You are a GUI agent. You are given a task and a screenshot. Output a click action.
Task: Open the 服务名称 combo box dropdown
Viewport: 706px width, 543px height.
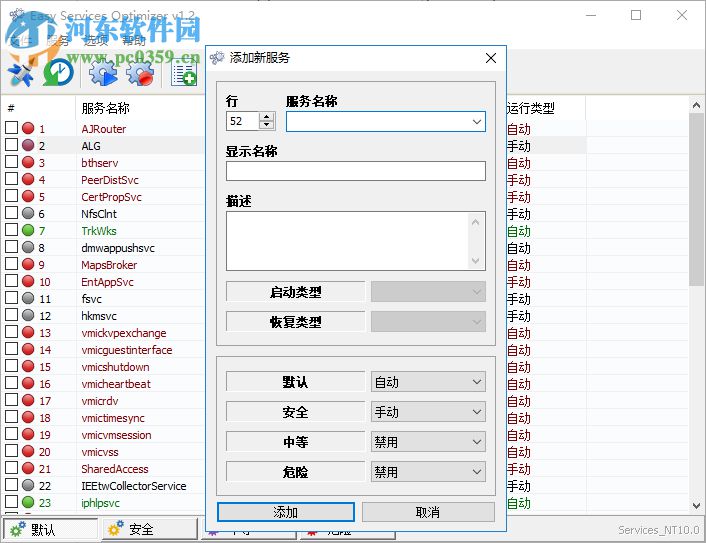coord(476,122)
